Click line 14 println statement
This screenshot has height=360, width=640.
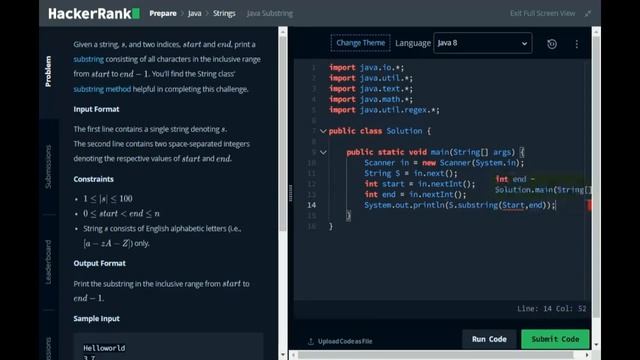click(460, 205)
